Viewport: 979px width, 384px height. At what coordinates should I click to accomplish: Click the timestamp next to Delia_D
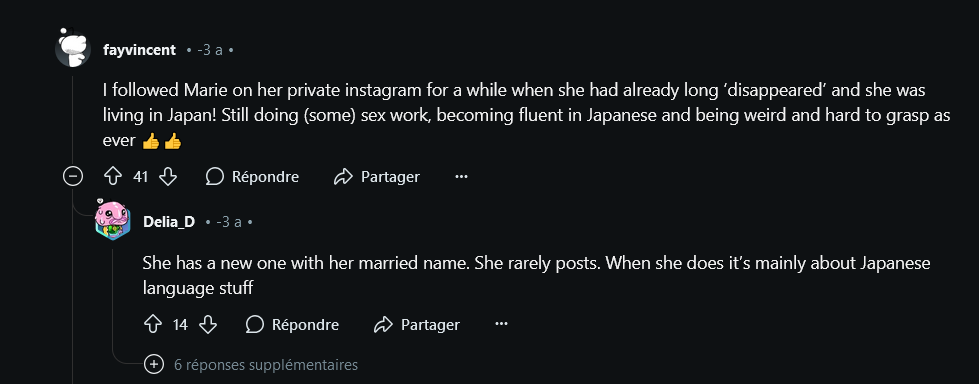click(x=229, y=222)
